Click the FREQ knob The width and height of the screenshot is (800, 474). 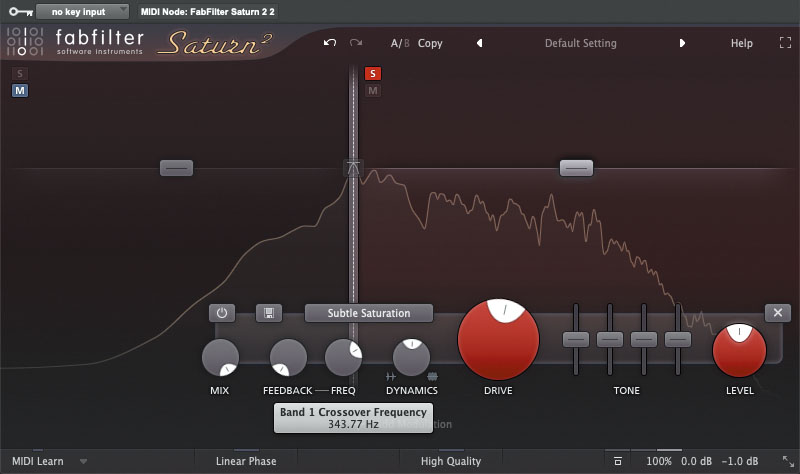[x=343, y=357]
